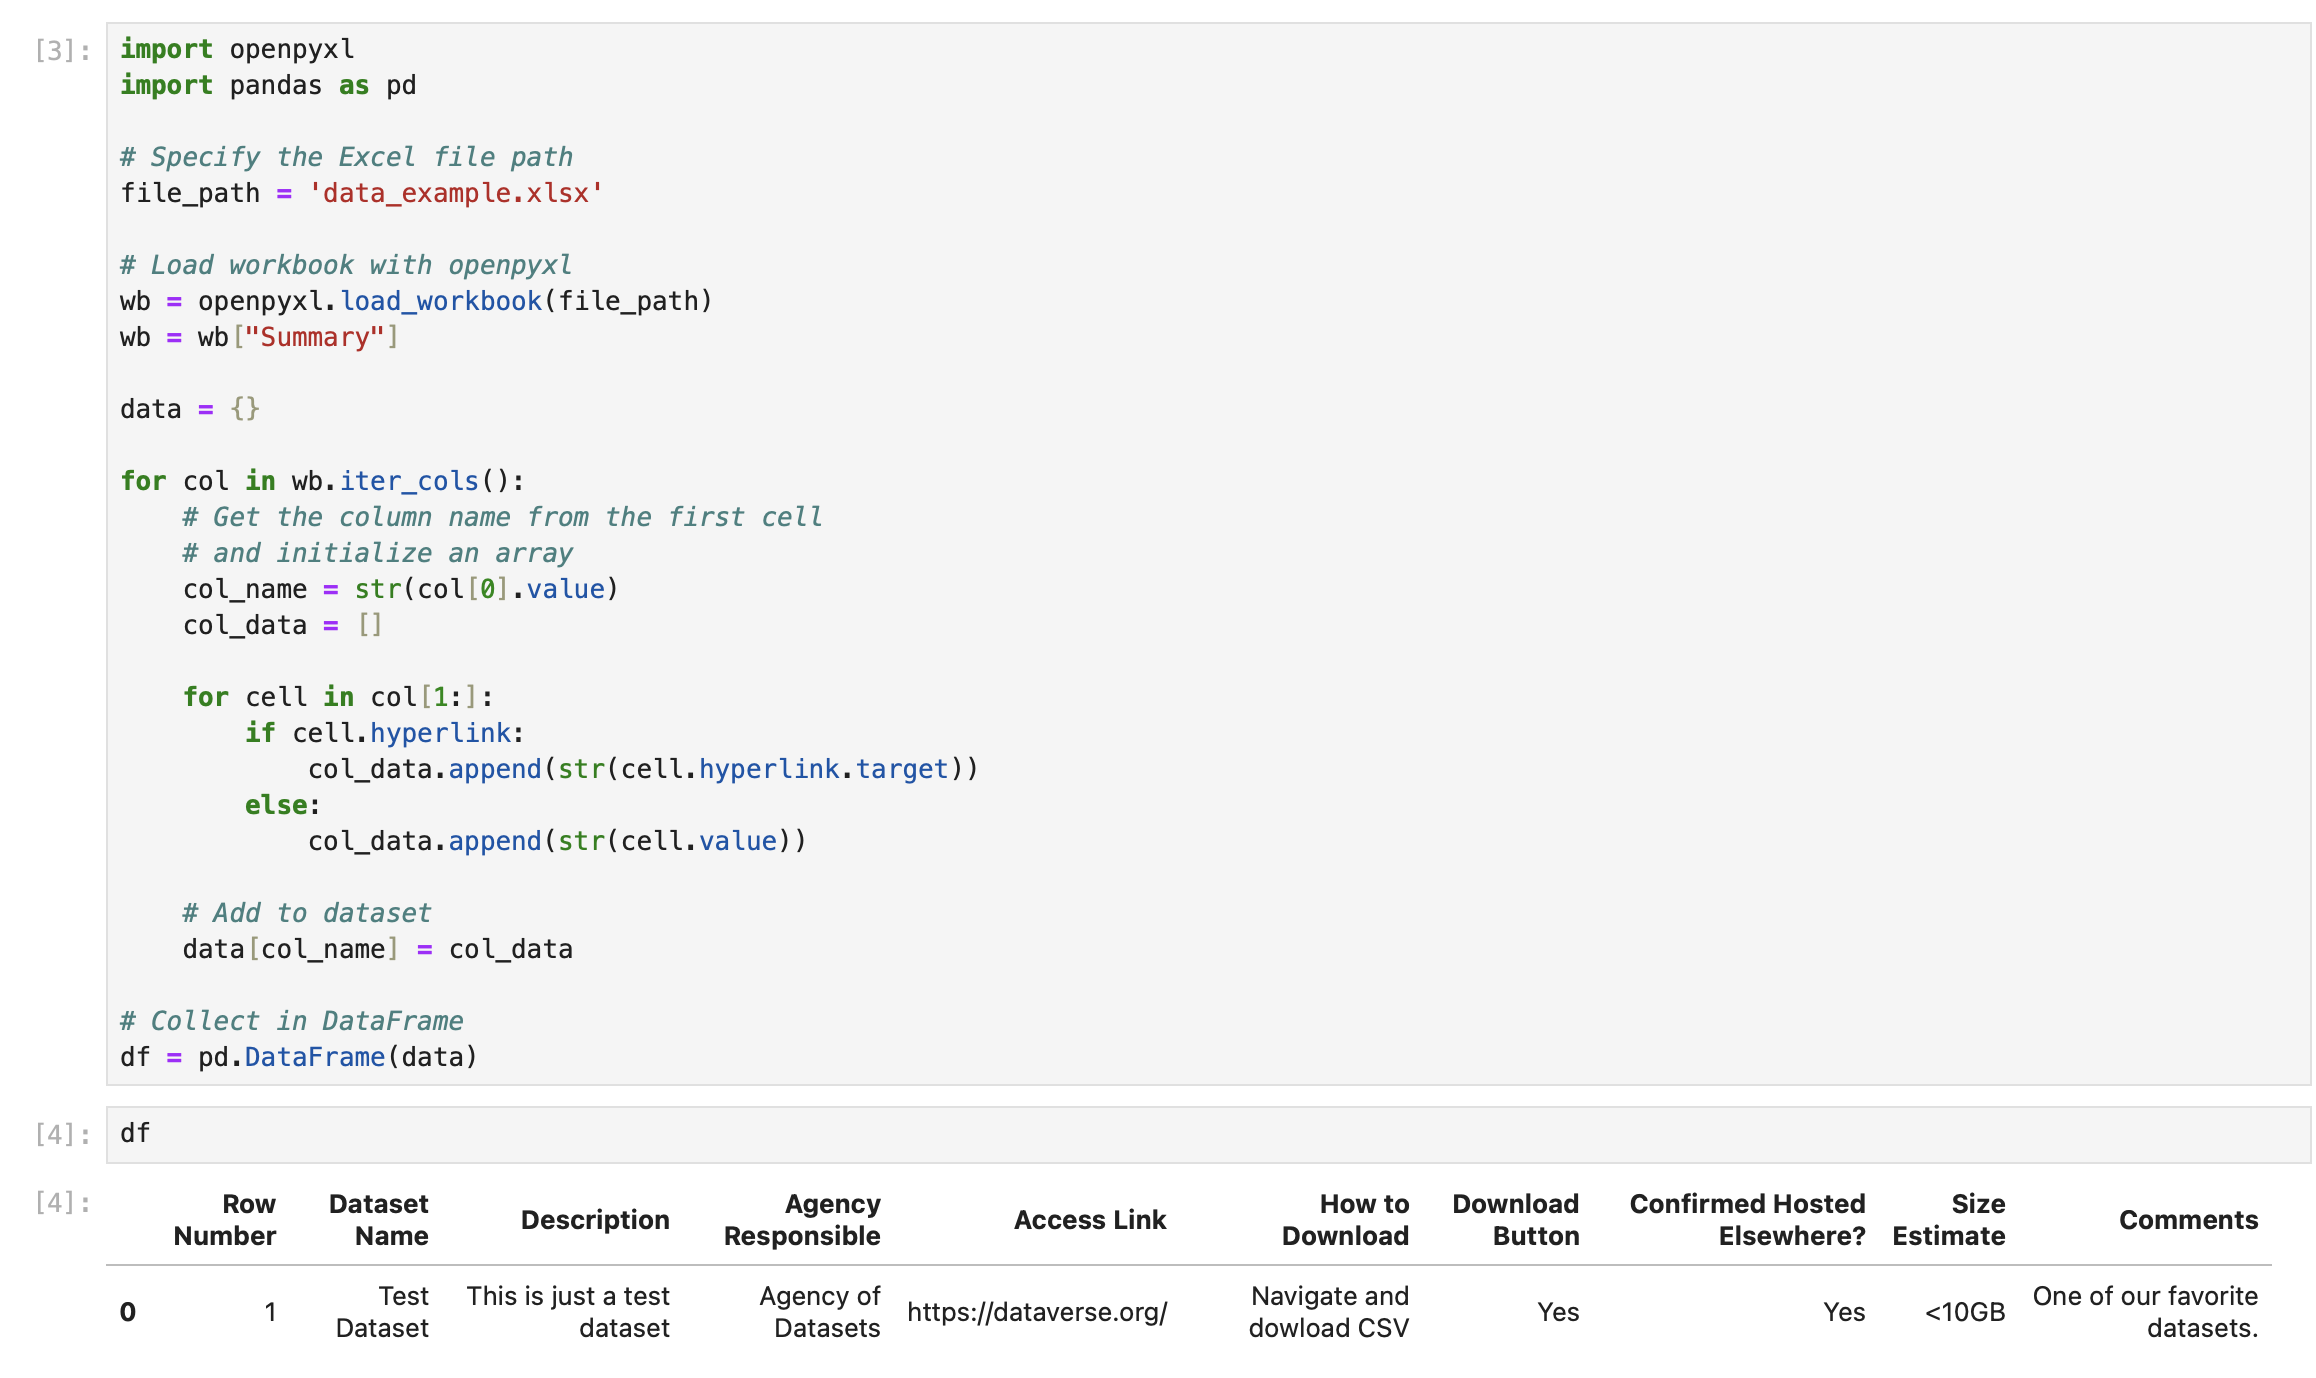This screenshot has width=2316, height=1378.
Task: Click the Download Button column header
Action: (x=1516, y=1219)
